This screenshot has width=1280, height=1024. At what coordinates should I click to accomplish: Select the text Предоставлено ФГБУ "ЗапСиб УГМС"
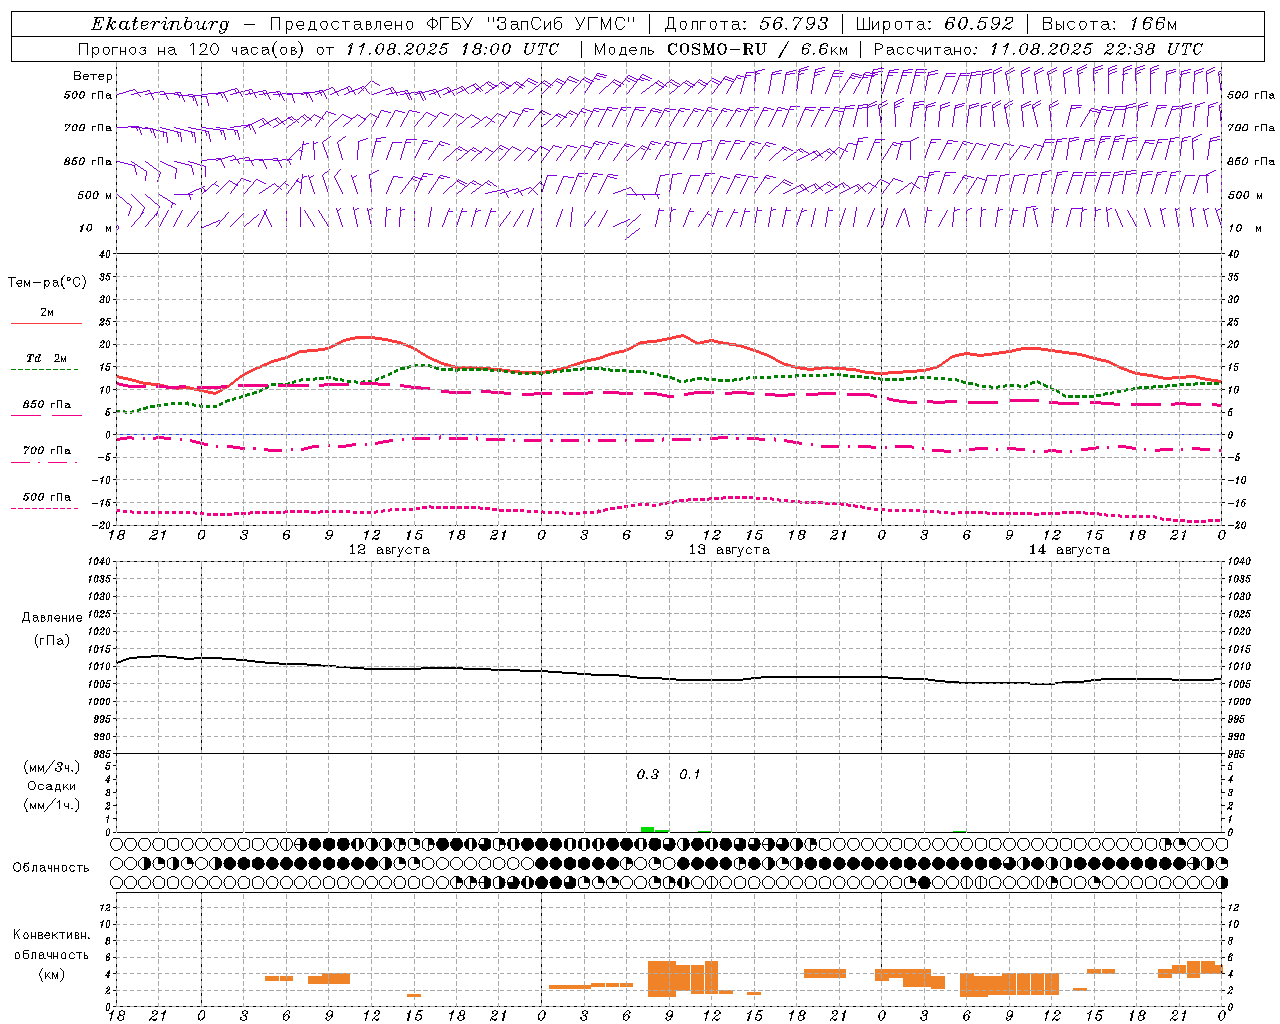click(x=453, y=24)
